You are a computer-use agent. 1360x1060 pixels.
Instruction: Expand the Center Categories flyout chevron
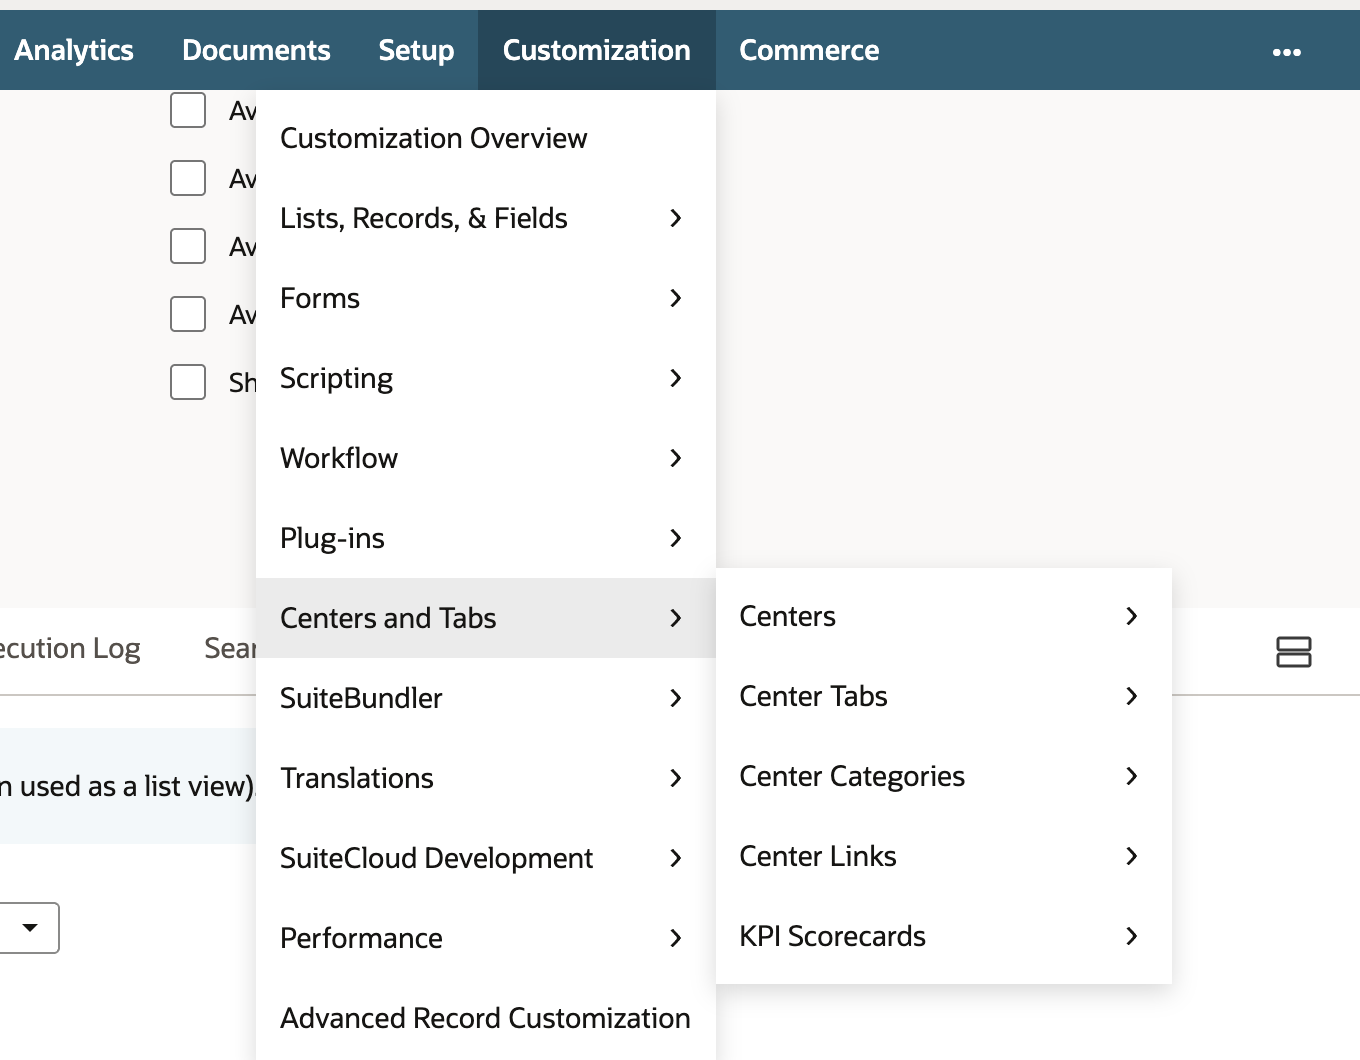tap(1132, 776)
